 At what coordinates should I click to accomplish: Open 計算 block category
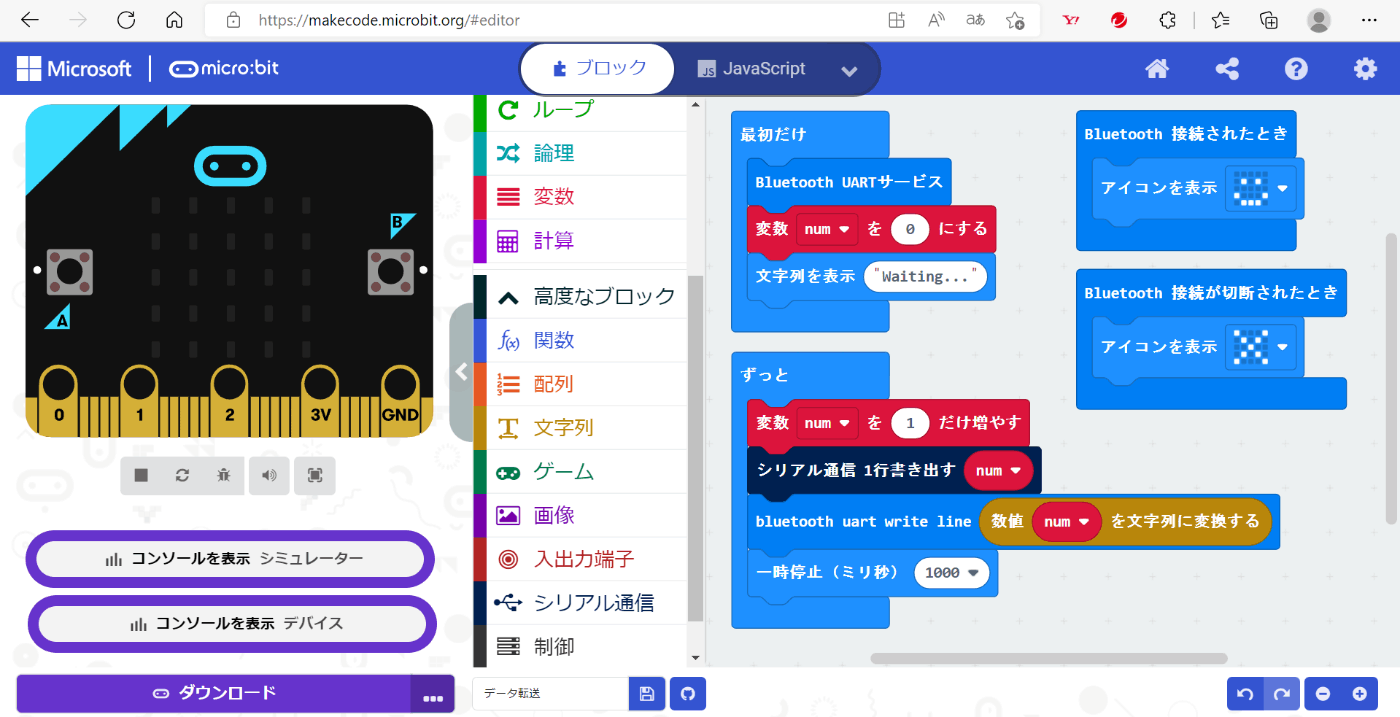point(580,241)
